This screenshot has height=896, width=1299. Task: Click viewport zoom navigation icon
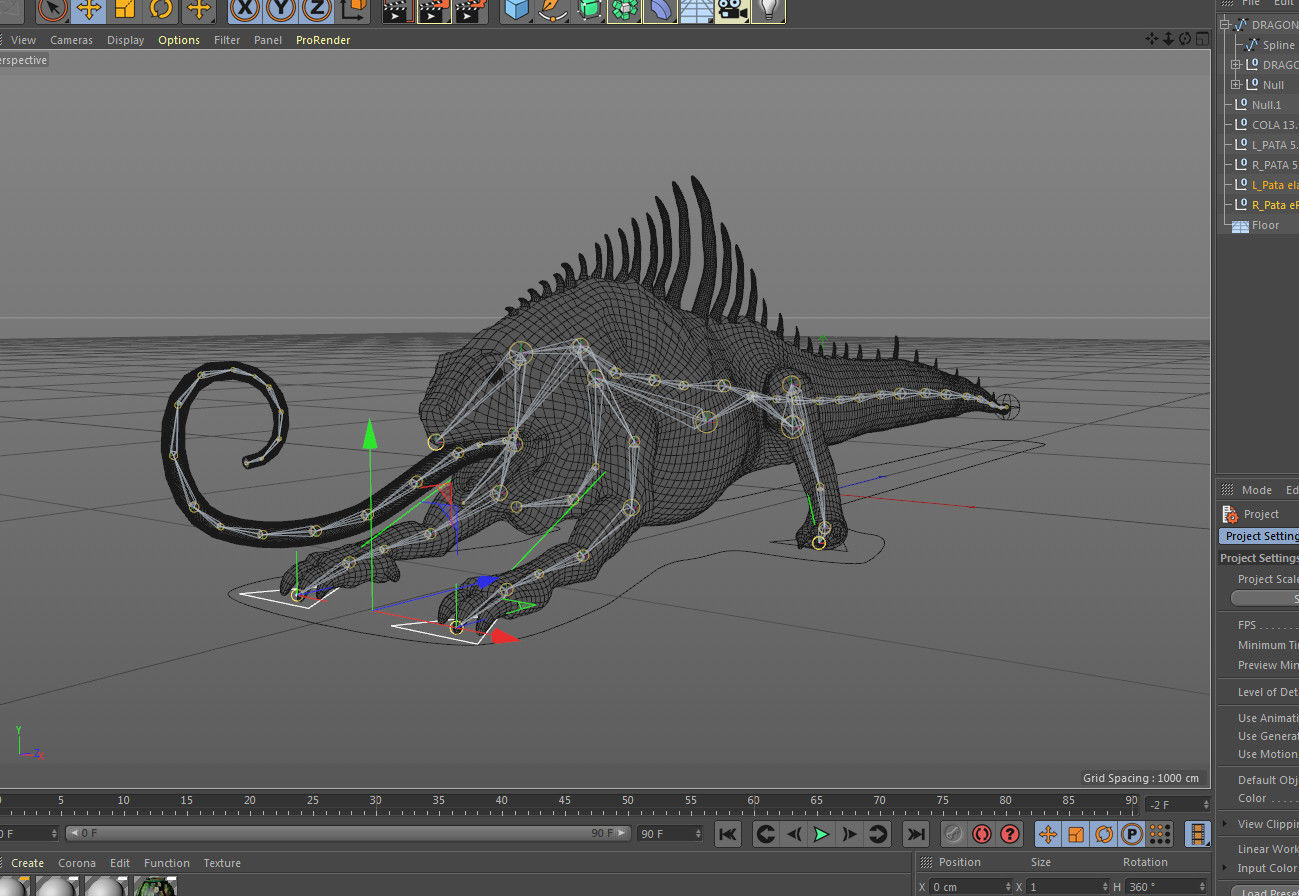tap(1168, 39)
